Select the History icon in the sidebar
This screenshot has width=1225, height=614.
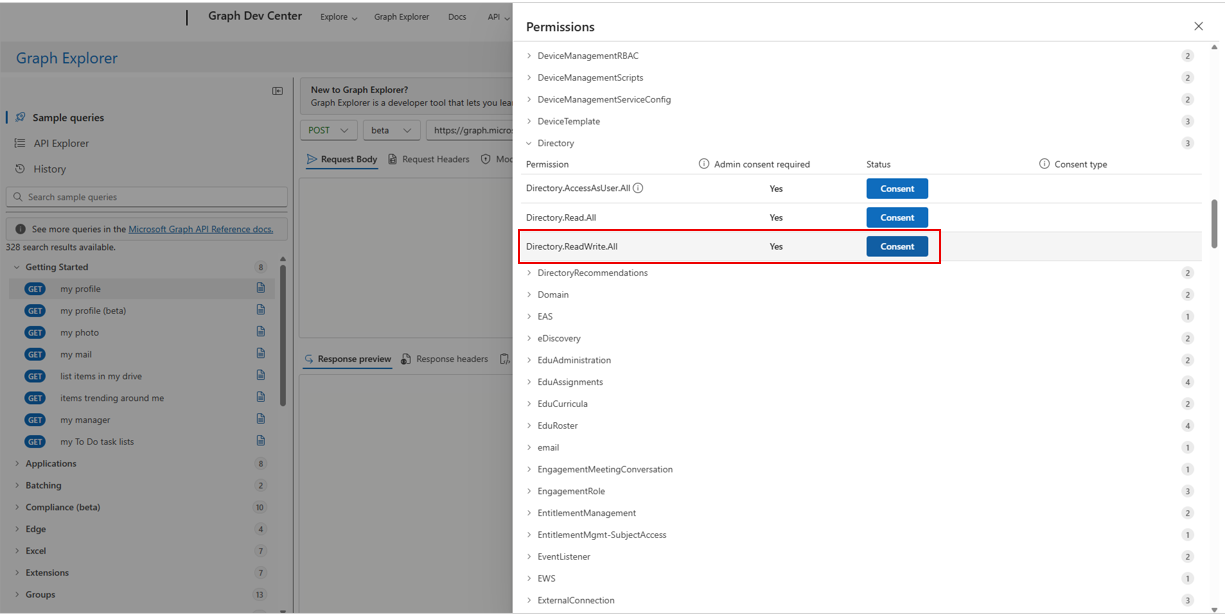19,168
